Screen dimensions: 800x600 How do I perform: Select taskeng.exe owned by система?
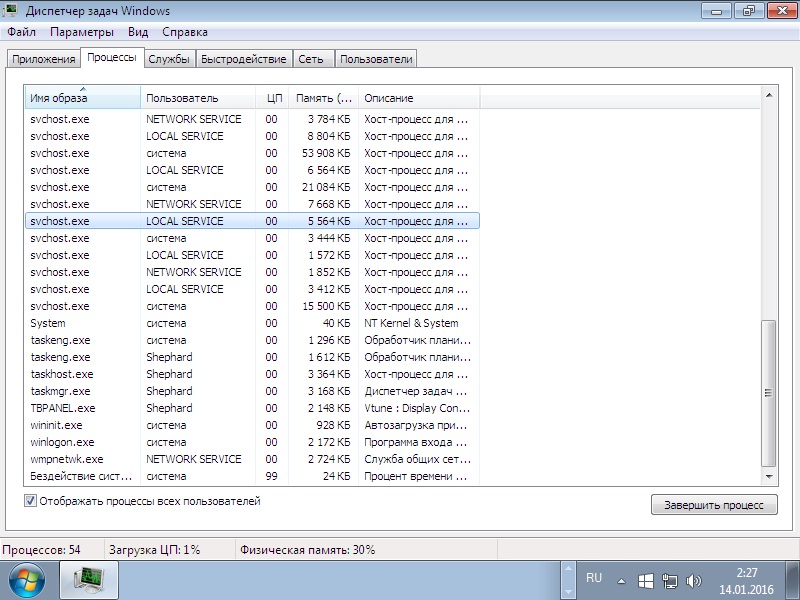[x=252, y=340]
